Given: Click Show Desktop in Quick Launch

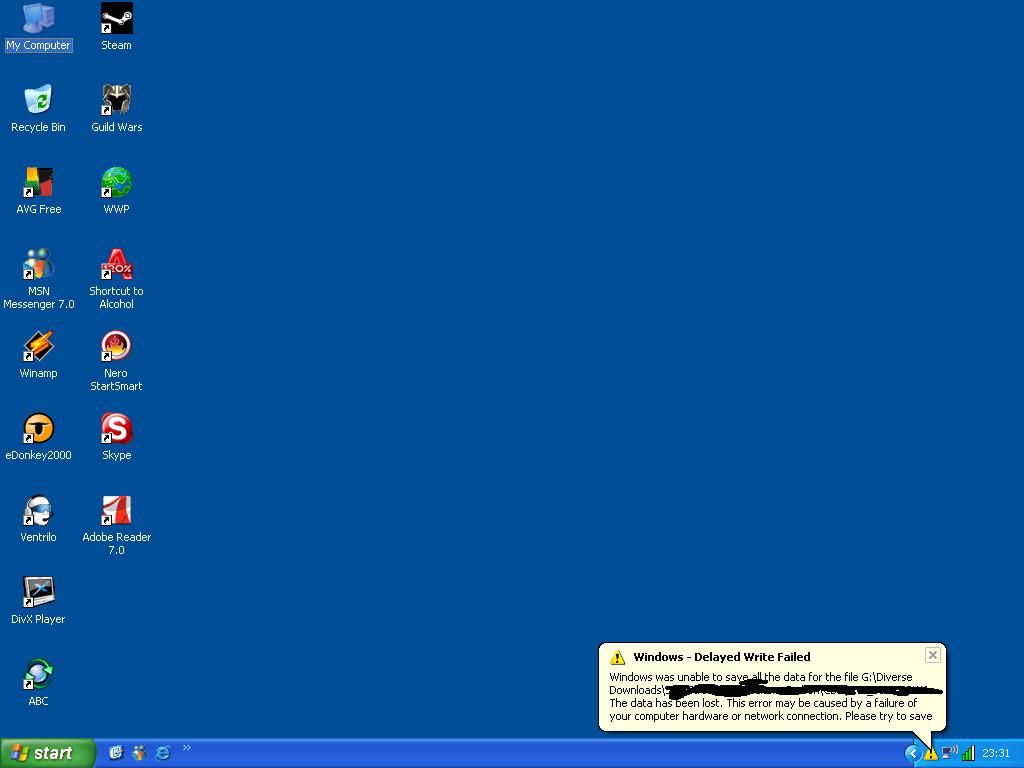Looking at the screenshot, I should pyautogui.click(x=116, y=753).
